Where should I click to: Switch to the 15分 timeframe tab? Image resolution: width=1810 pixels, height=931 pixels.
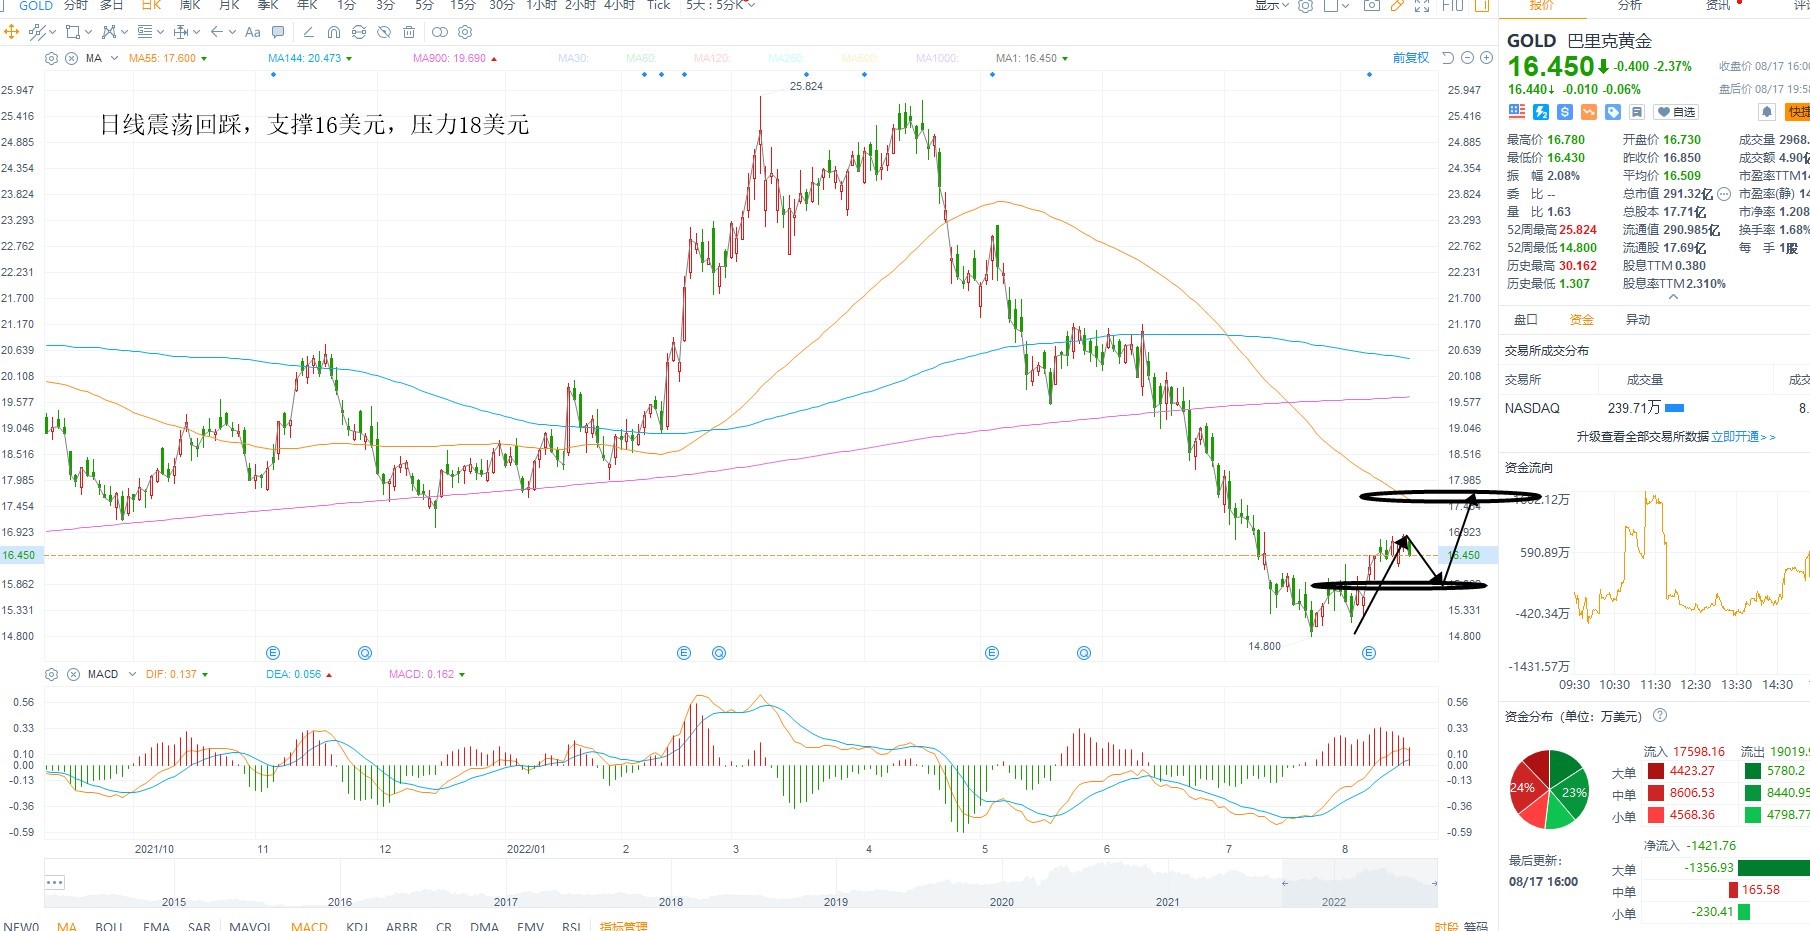[463, 5]
